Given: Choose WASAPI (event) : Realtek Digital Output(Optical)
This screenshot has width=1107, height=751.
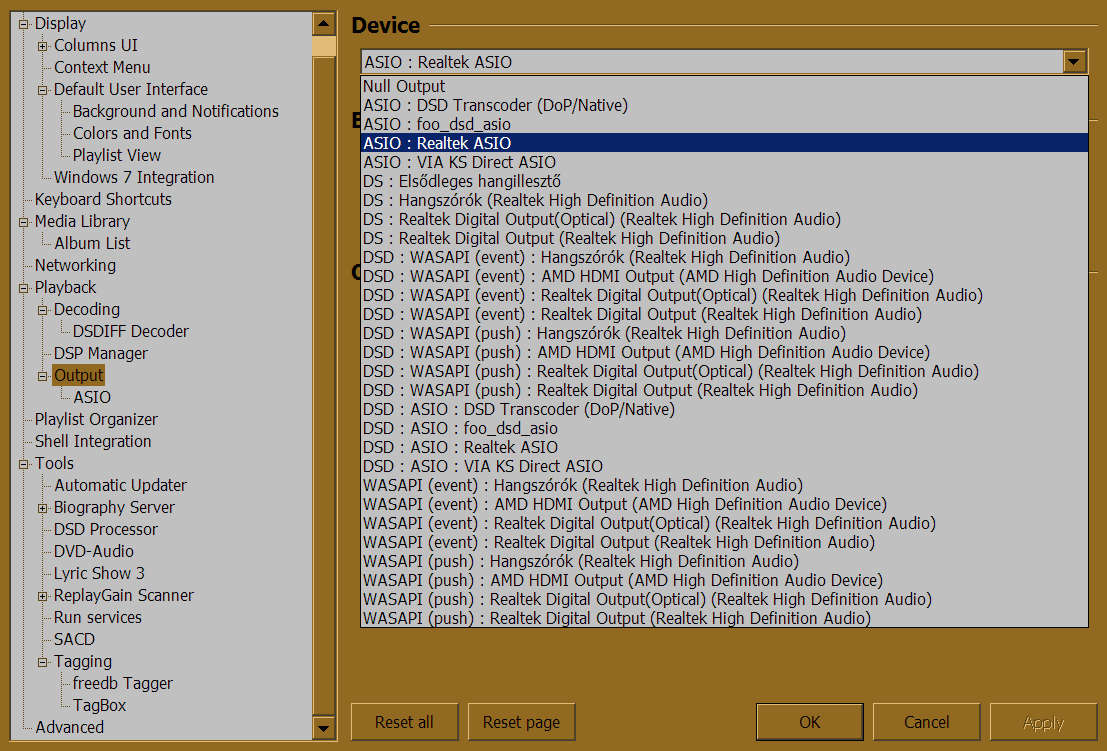Looking at the screenshot, I should pyautogui.click(x=724, y=524).
